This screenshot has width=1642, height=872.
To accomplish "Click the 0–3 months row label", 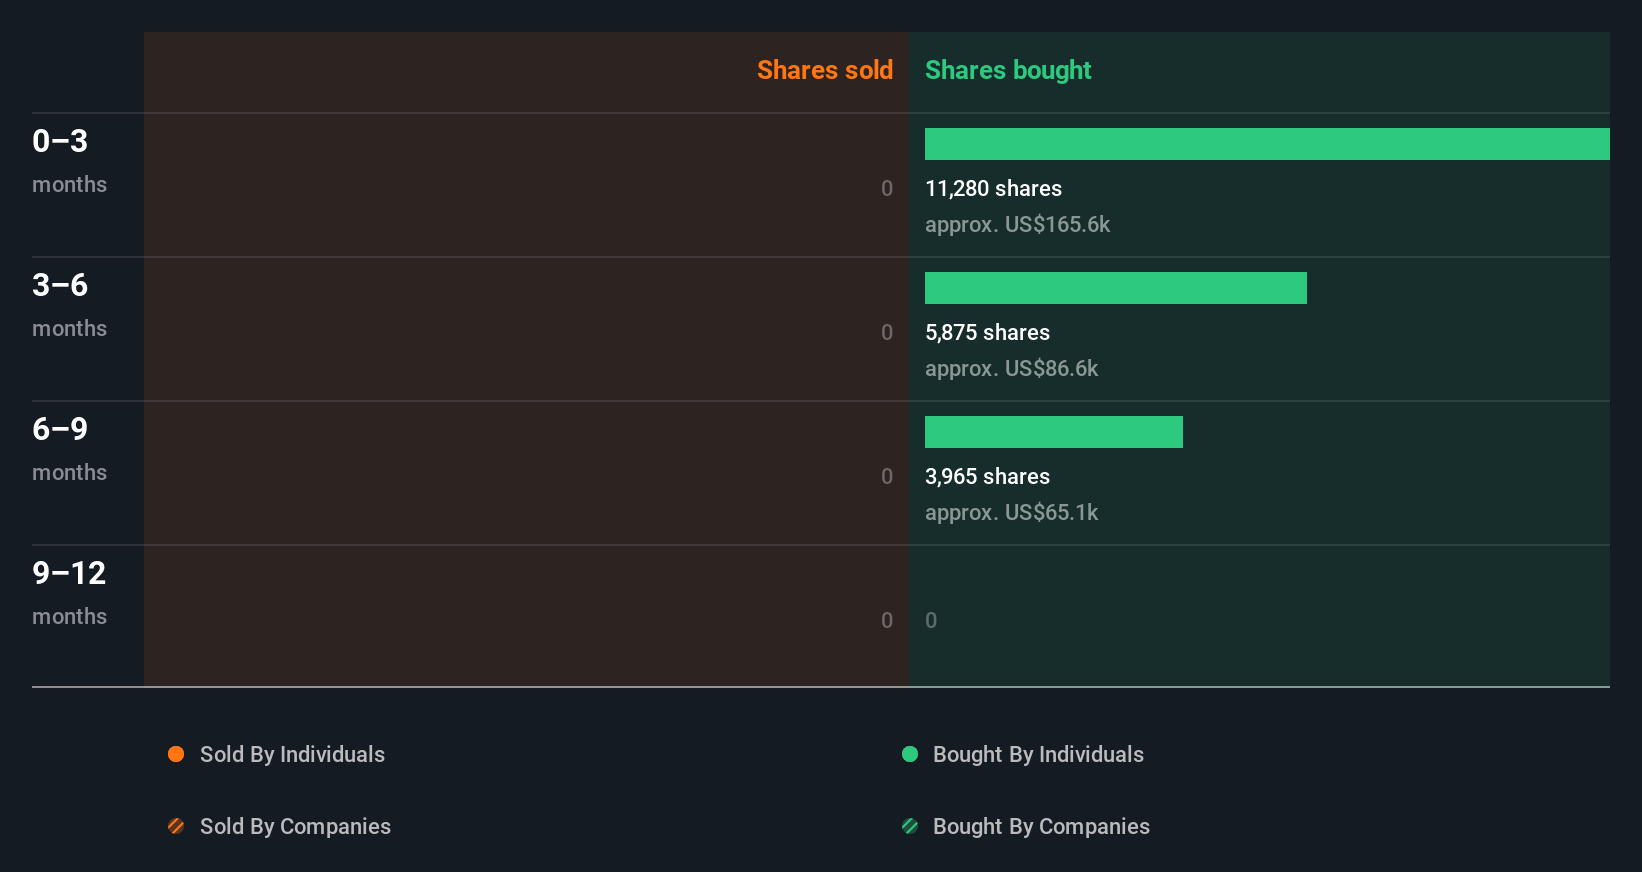I will click(x=69, y=160).
